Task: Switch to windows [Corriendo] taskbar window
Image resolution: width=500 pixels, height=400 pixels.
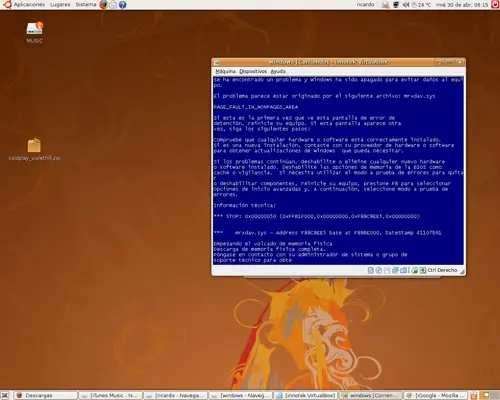Action: [x=370, y=395]
